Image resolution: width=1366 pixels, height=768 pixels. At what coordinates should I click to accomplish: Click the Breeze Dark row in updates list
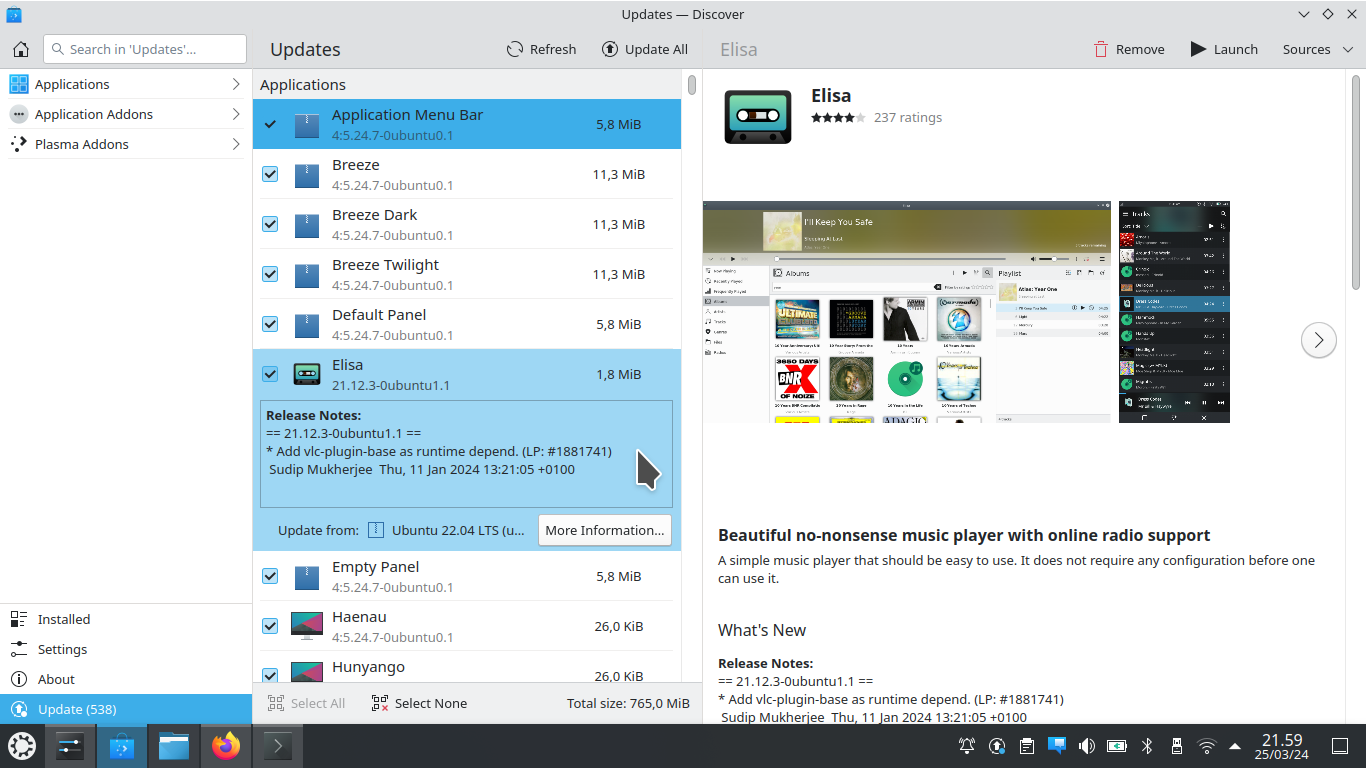467,224
